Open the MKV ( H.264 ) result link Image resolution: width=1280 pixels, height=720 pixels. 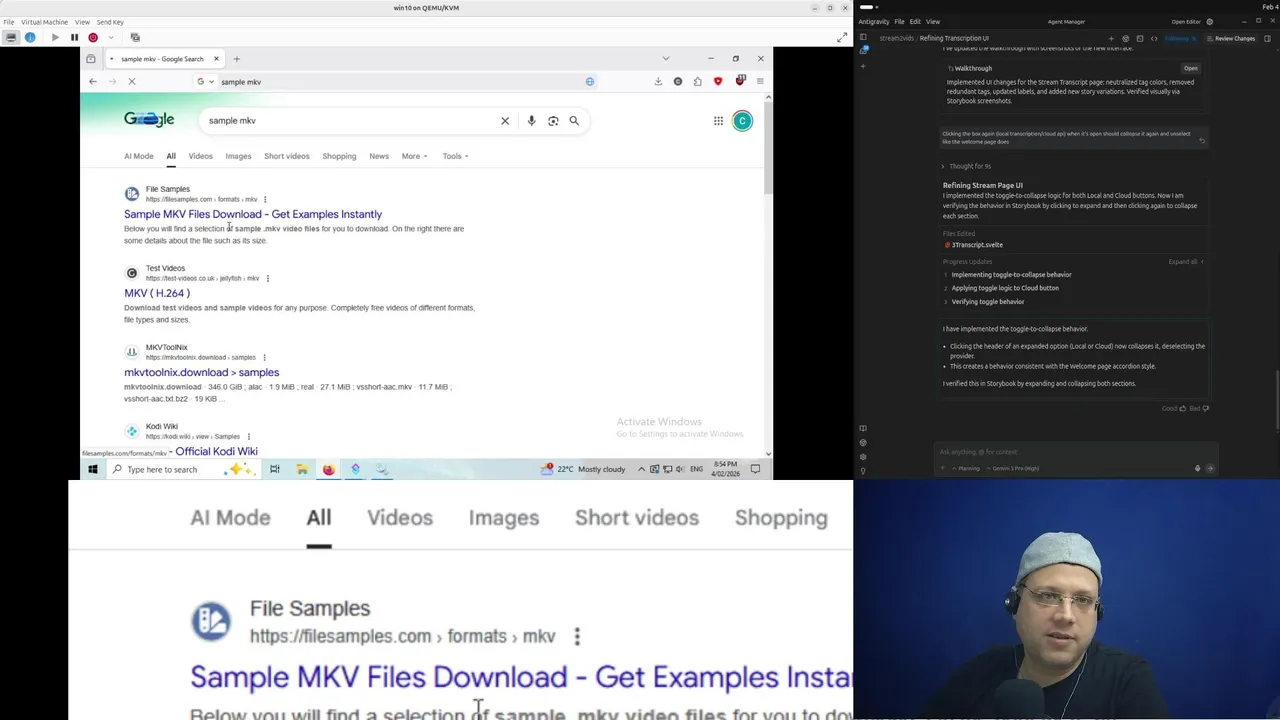[x=157, y=293]
